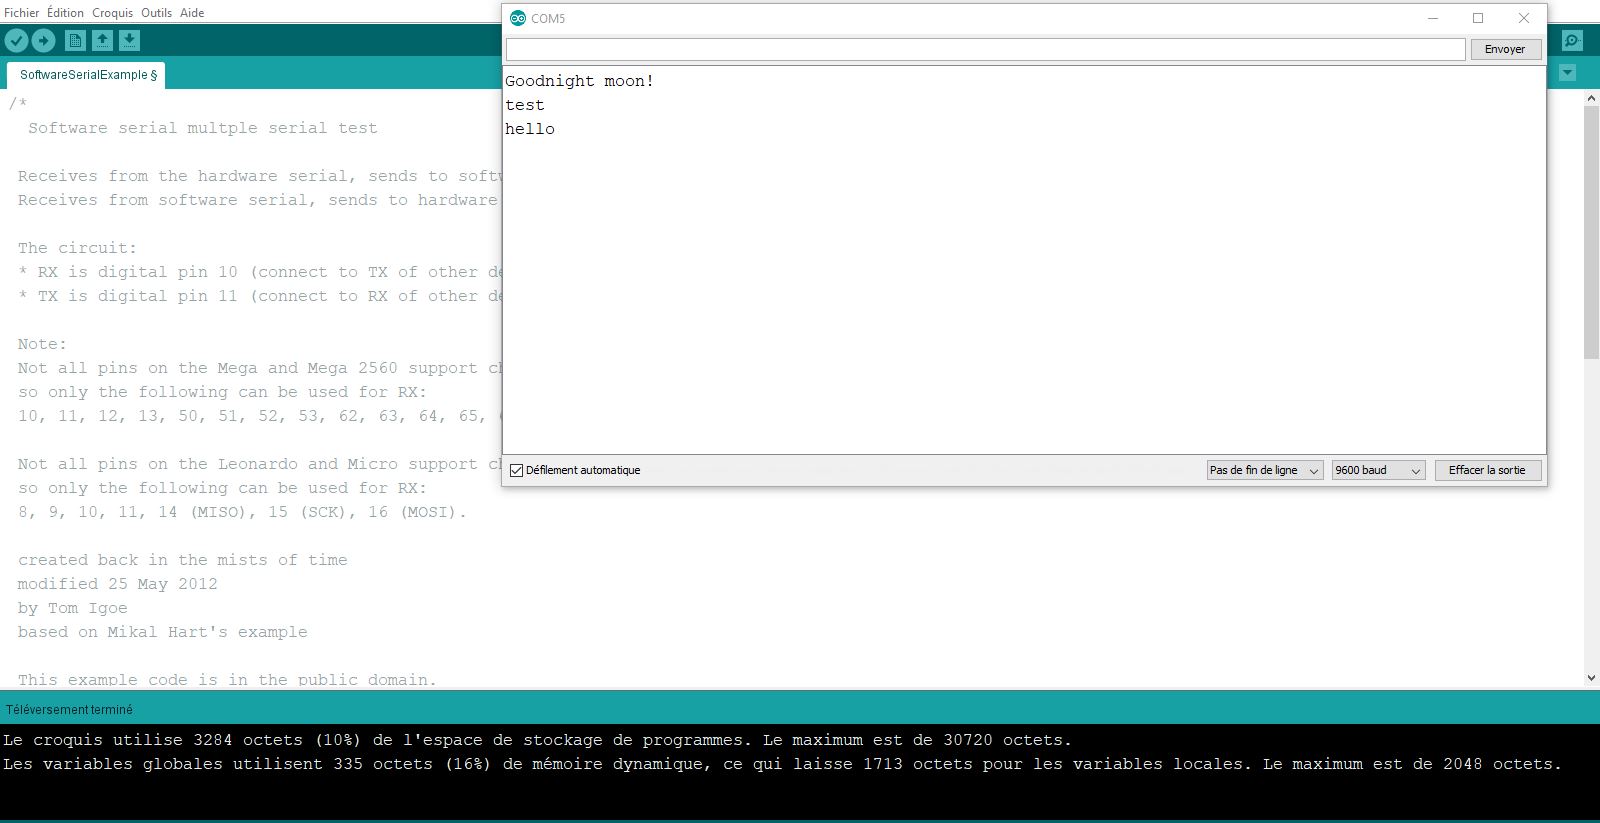Click the COM5 window title text

548,19
